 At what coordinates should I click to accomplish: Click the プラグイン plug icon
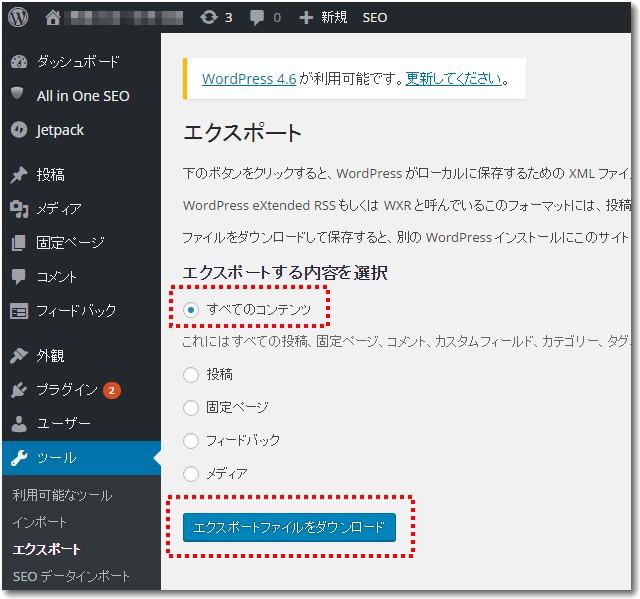coord(19,390)
